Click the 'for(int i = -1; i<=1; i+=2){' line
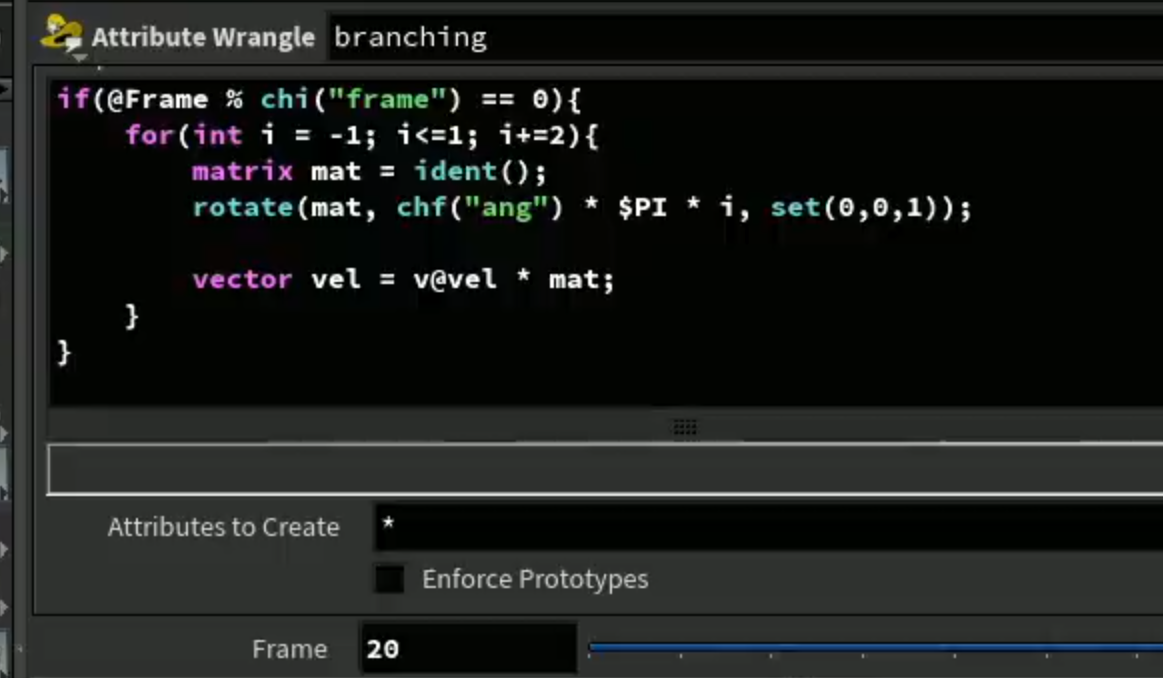The width and height of the screenshot is (1163, 678). tap(362, 135)
